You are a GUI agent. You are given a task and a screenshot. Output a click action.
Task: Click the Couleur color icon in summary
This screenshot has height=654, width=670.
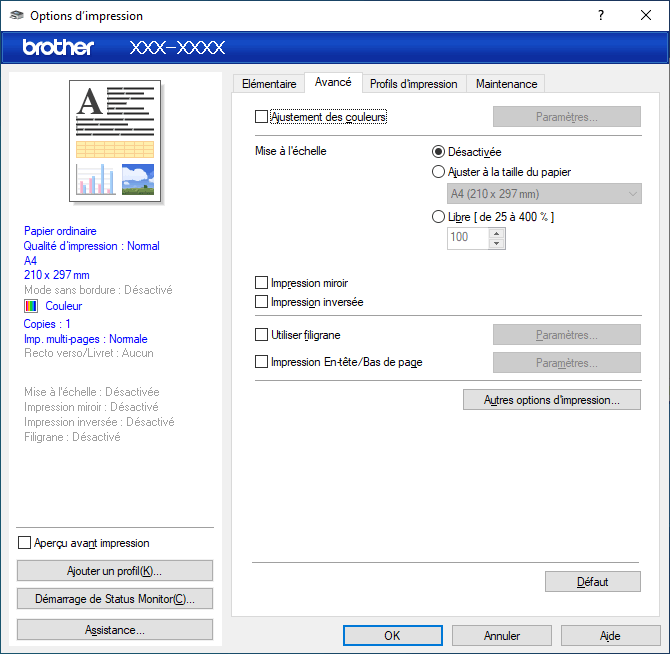tap(30, 306)
